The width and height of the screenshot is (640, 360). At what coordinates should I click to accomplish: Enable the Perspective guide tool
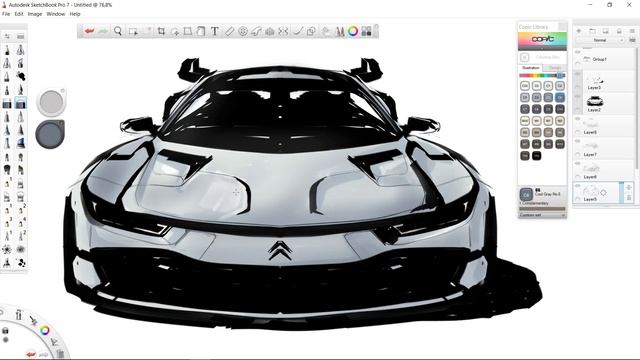(270, 31)
